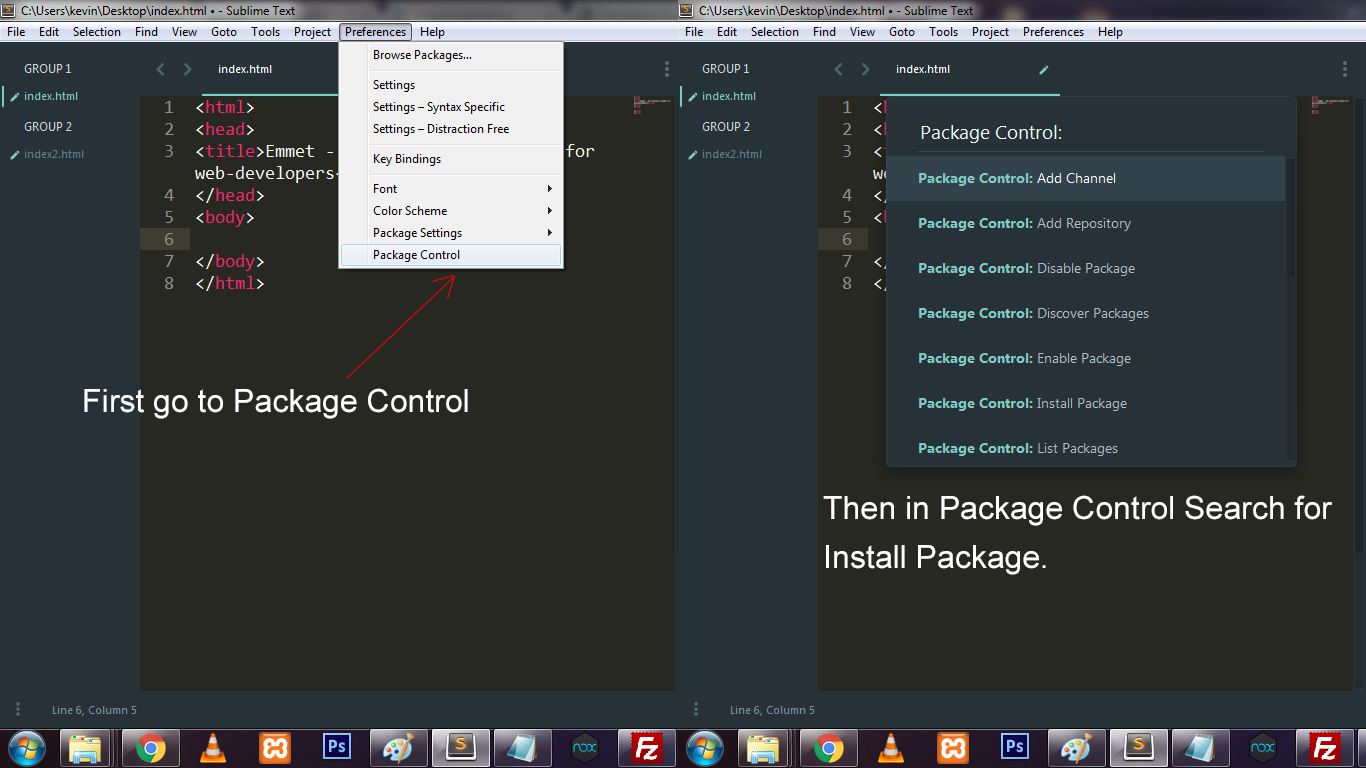Open Settings – Syntax Specific
This screenshot has width=1366, height=768.
coord(451,107)
